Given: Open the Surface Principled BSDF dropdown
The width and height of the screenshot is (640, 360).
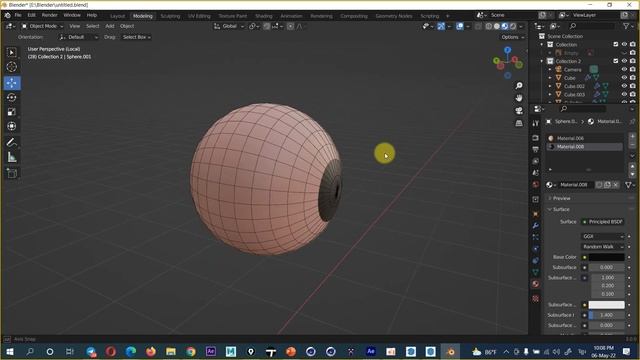Looking at the screenshot, I should pos(602,222).
